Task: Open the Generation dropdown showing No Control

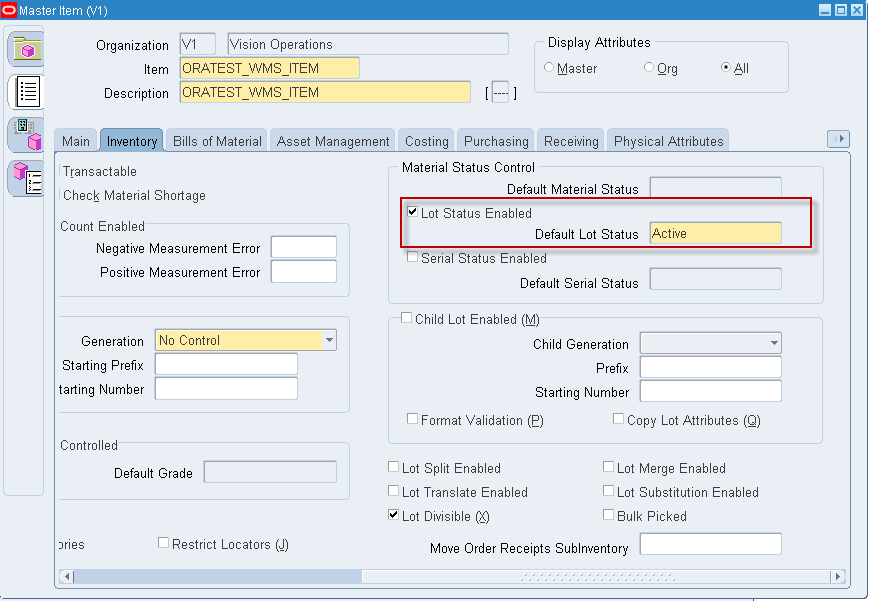Action: [330, 340]
